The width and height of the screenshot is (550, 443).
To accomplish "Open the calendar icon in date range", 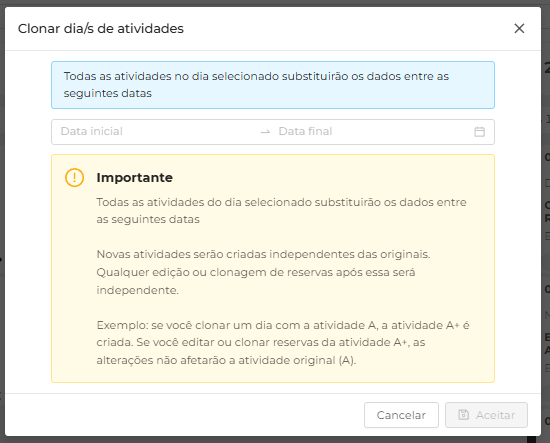I will click(479, 132).
